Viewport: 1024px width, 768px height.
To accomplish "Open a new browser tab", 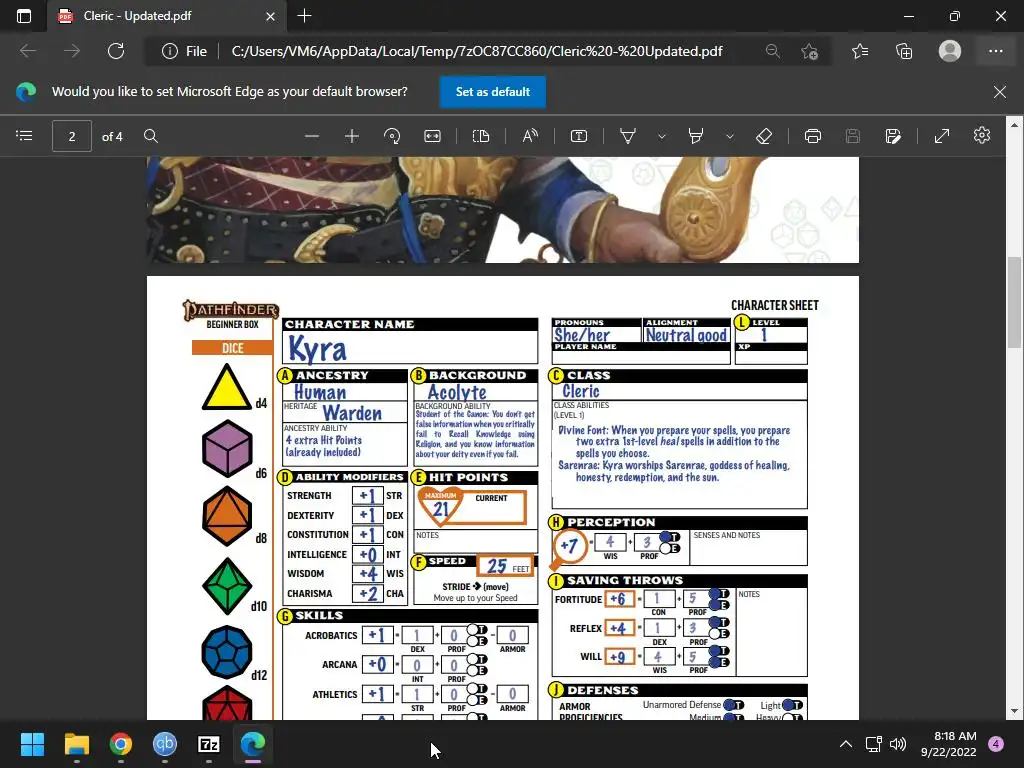I will [304, 16].
